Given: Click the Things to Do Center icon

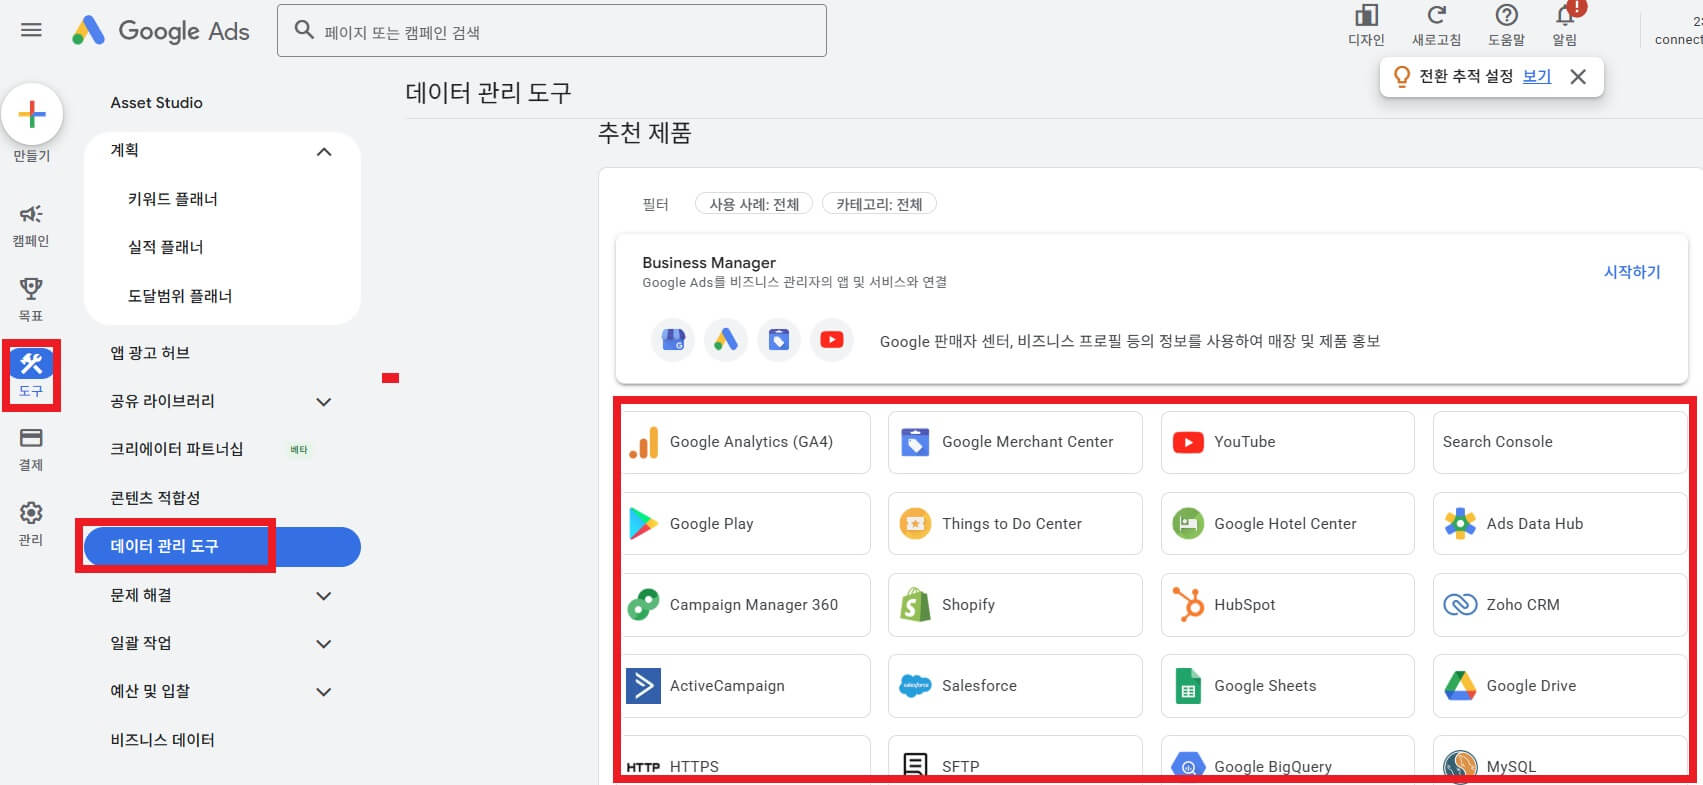Looking at the screenshot, I should (x=915, y=523).
